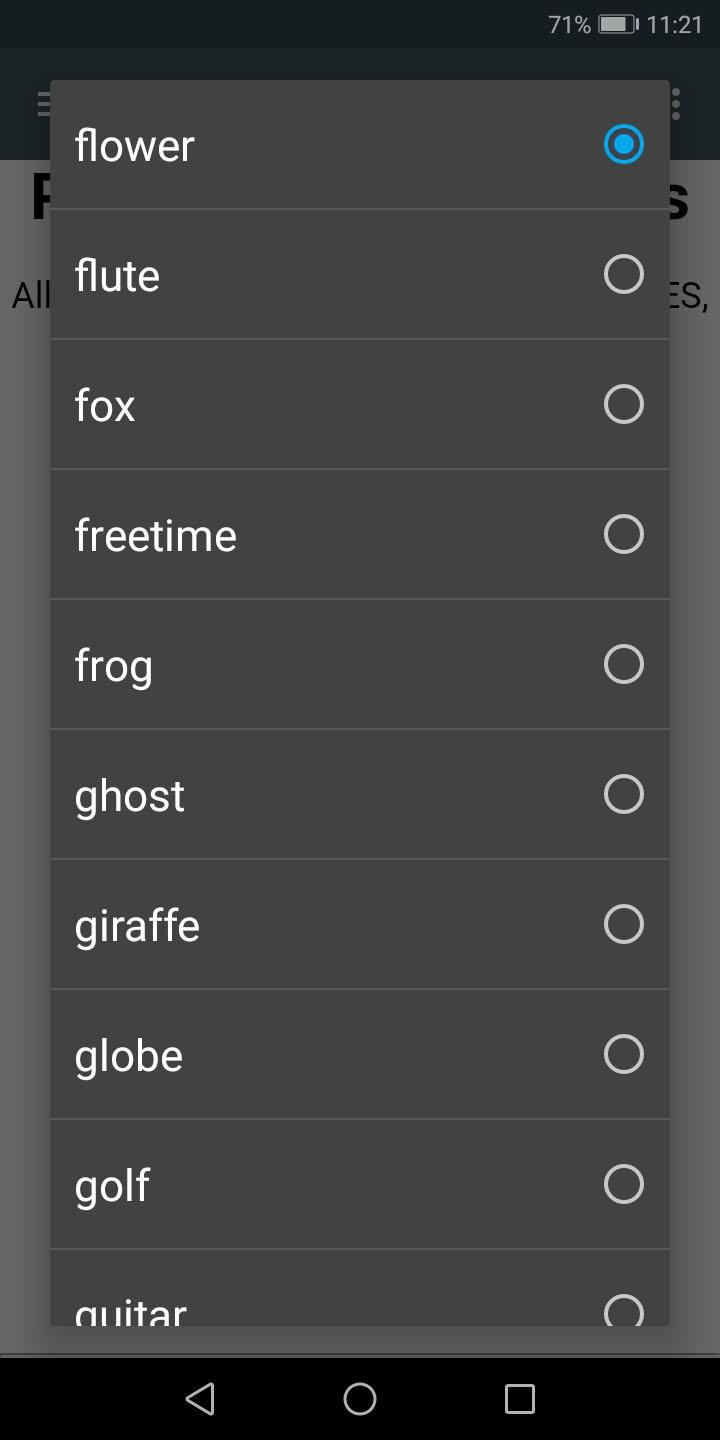The image size is (720, 1440).
Task: Tap the three-dot overflow menu icon
Action: coord(676,104)
